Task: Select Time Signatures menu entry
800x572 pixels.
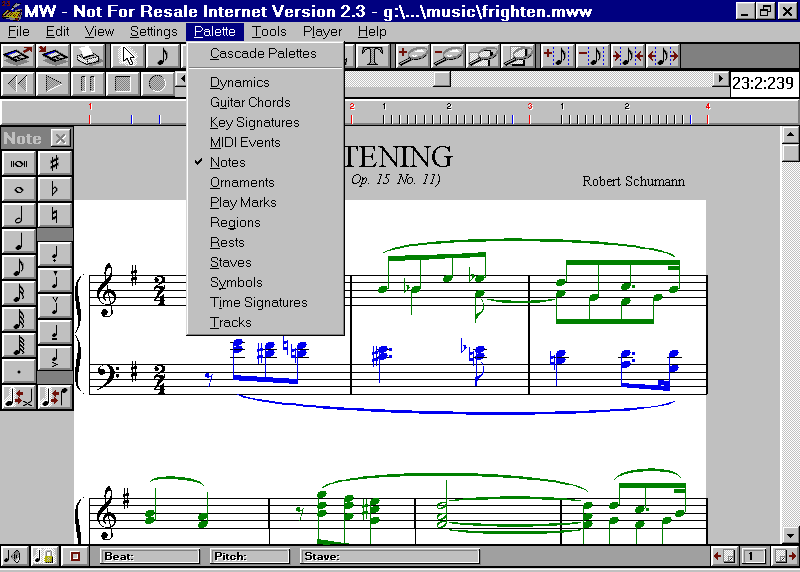Action: tap(258, 302)
